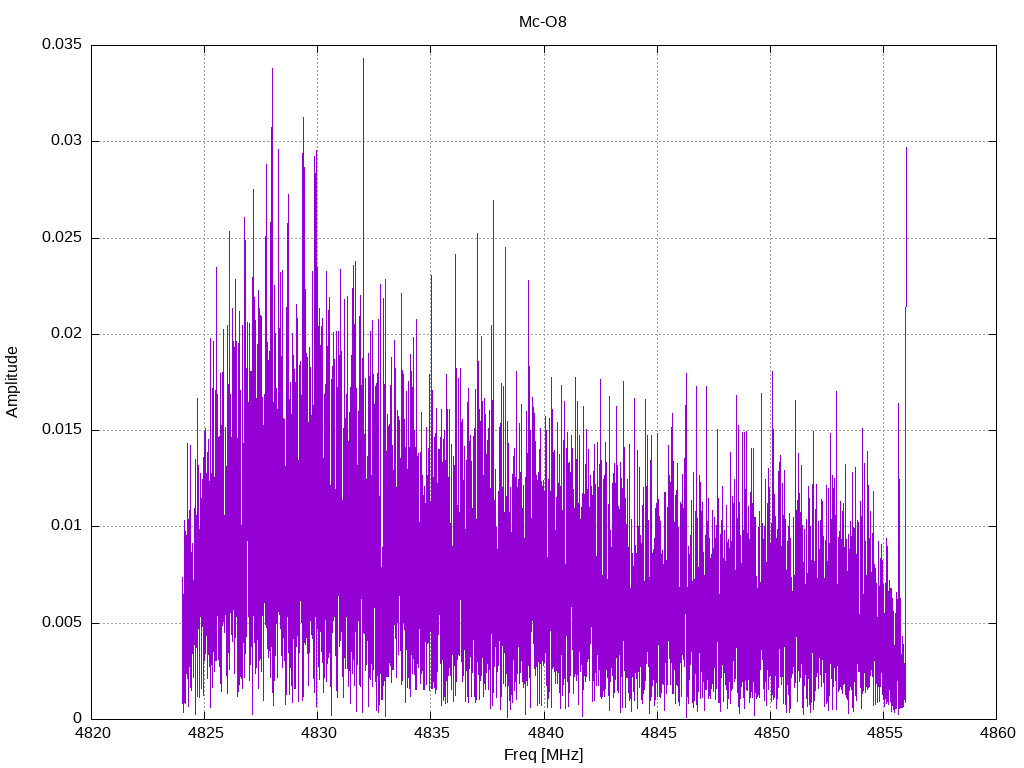Click the Amplitude y-axis label

(x=12, y=382)
